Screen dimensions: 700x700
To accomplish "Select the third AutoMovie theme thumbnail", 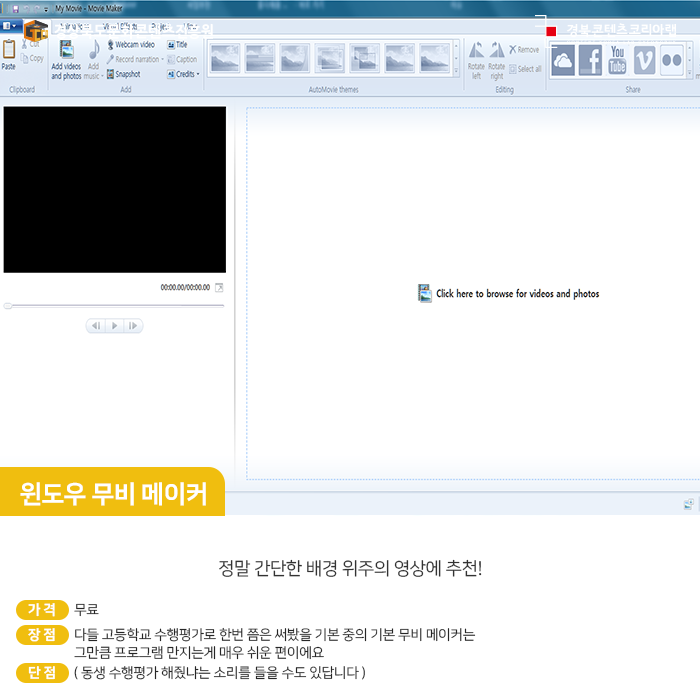I will pyautogui.click(x=295, y=58).
